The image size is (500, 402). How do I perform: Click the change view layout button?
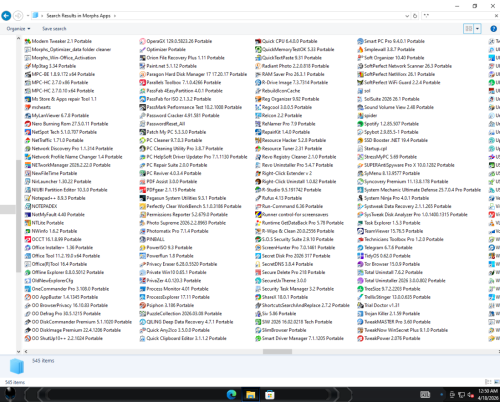[x=469, y=29]
